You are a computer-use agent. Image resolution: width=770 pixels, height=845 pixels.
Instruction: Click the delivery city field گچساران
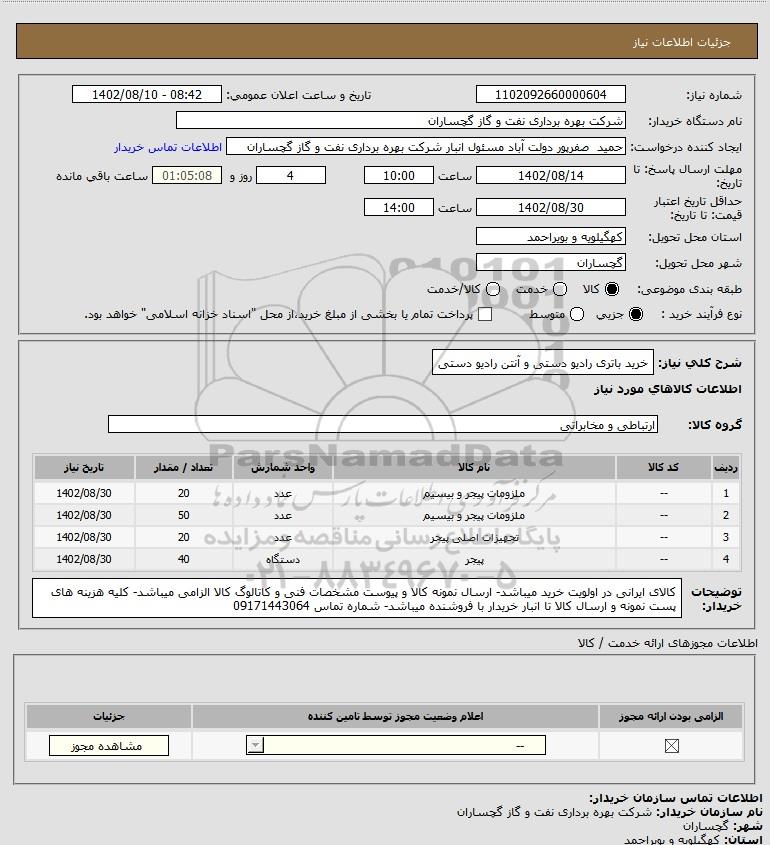[551, 262]
